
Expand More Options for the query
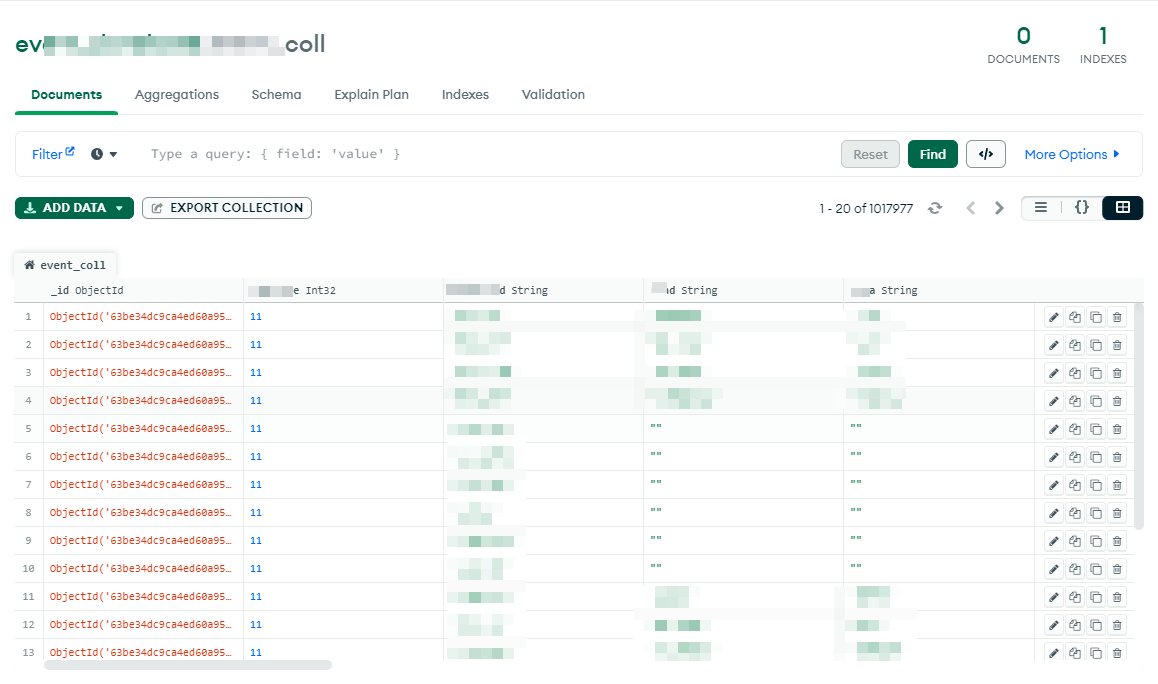1072,154
